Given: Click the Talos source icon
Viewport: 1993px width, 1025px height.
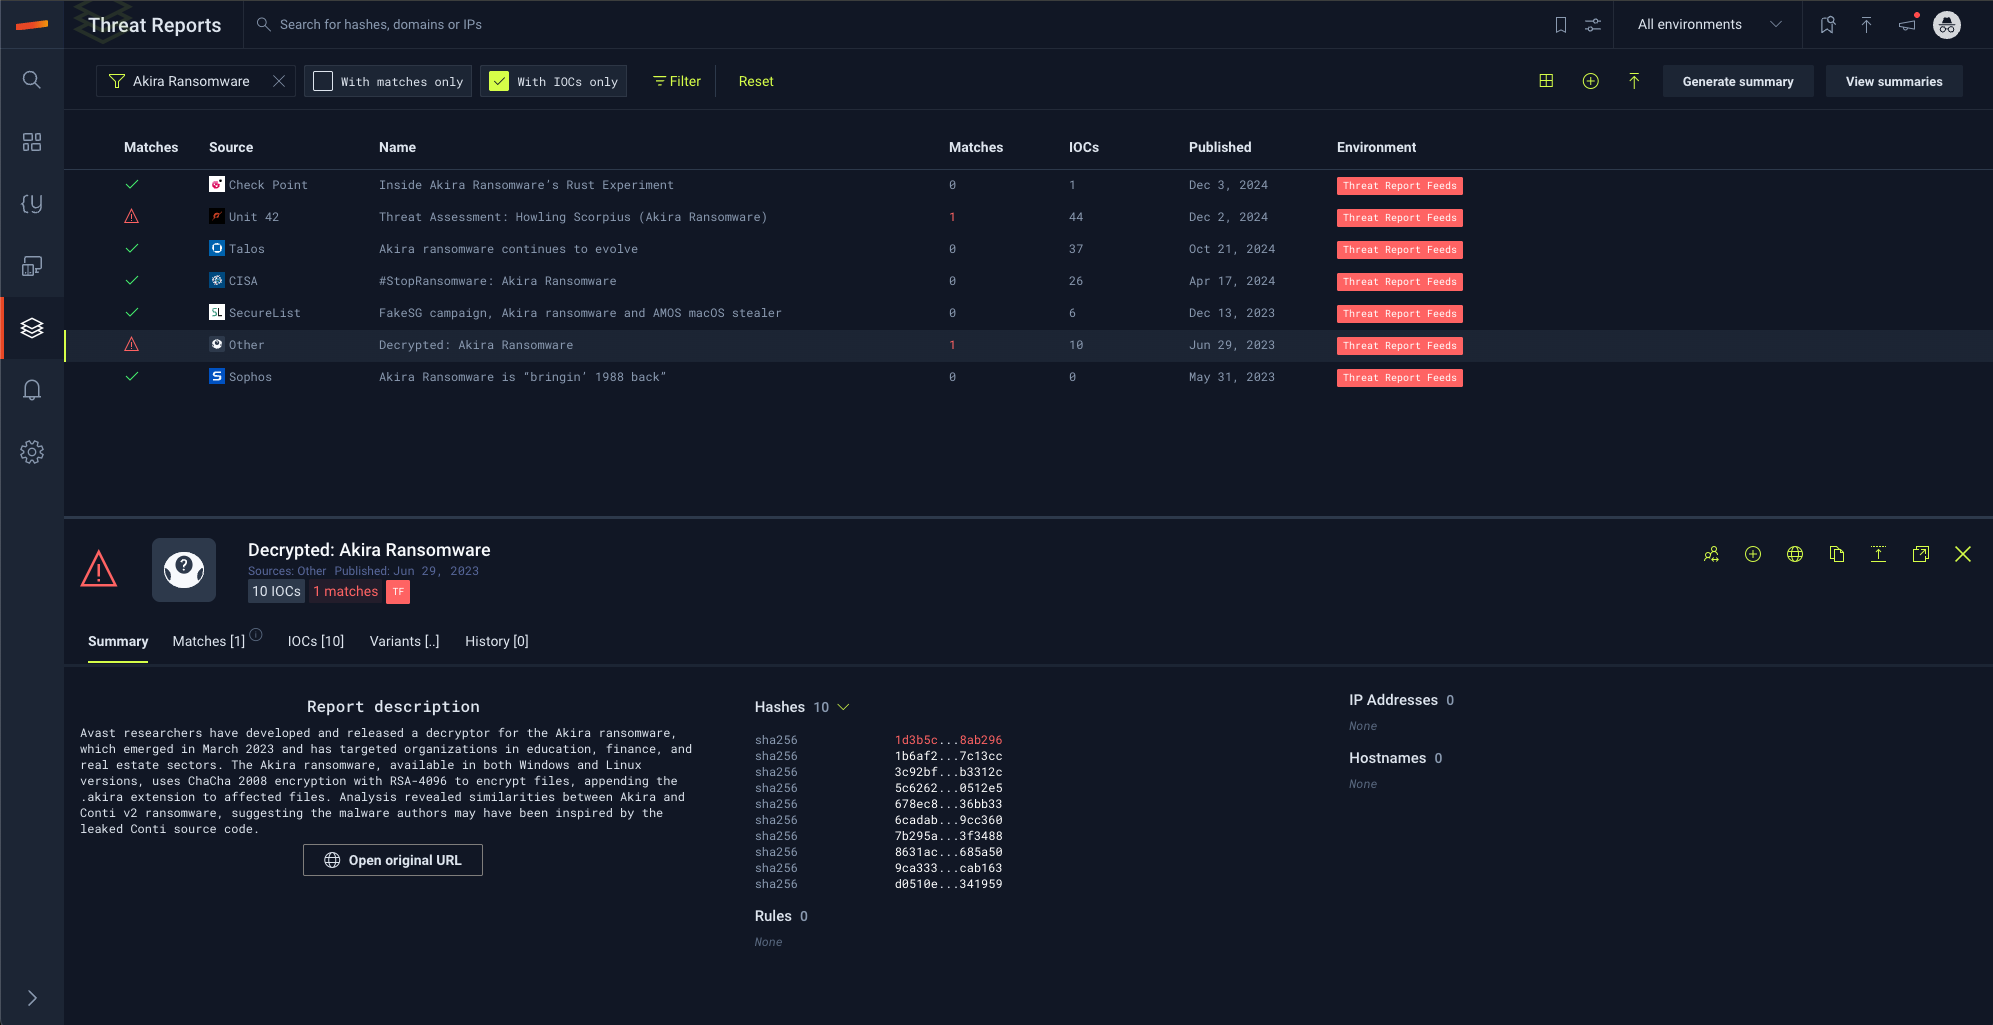Looking at the screenshot, I should (217, 248).
